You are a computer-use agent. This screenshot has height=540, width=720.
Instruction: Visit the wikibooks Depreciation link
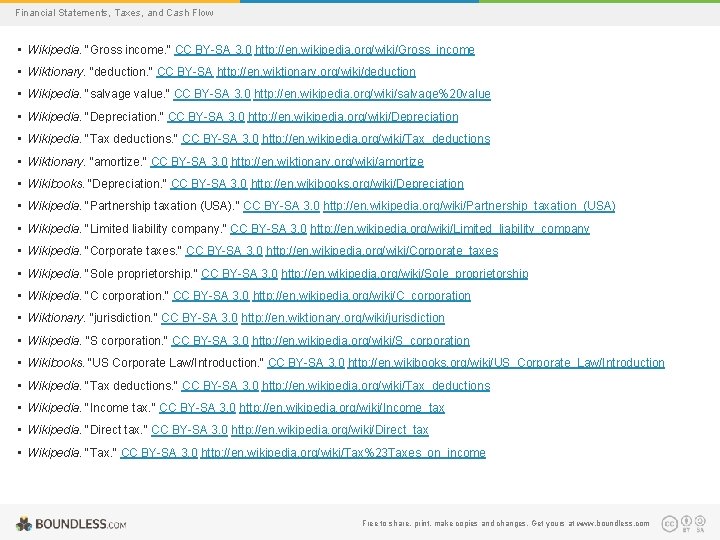[357, 184]
